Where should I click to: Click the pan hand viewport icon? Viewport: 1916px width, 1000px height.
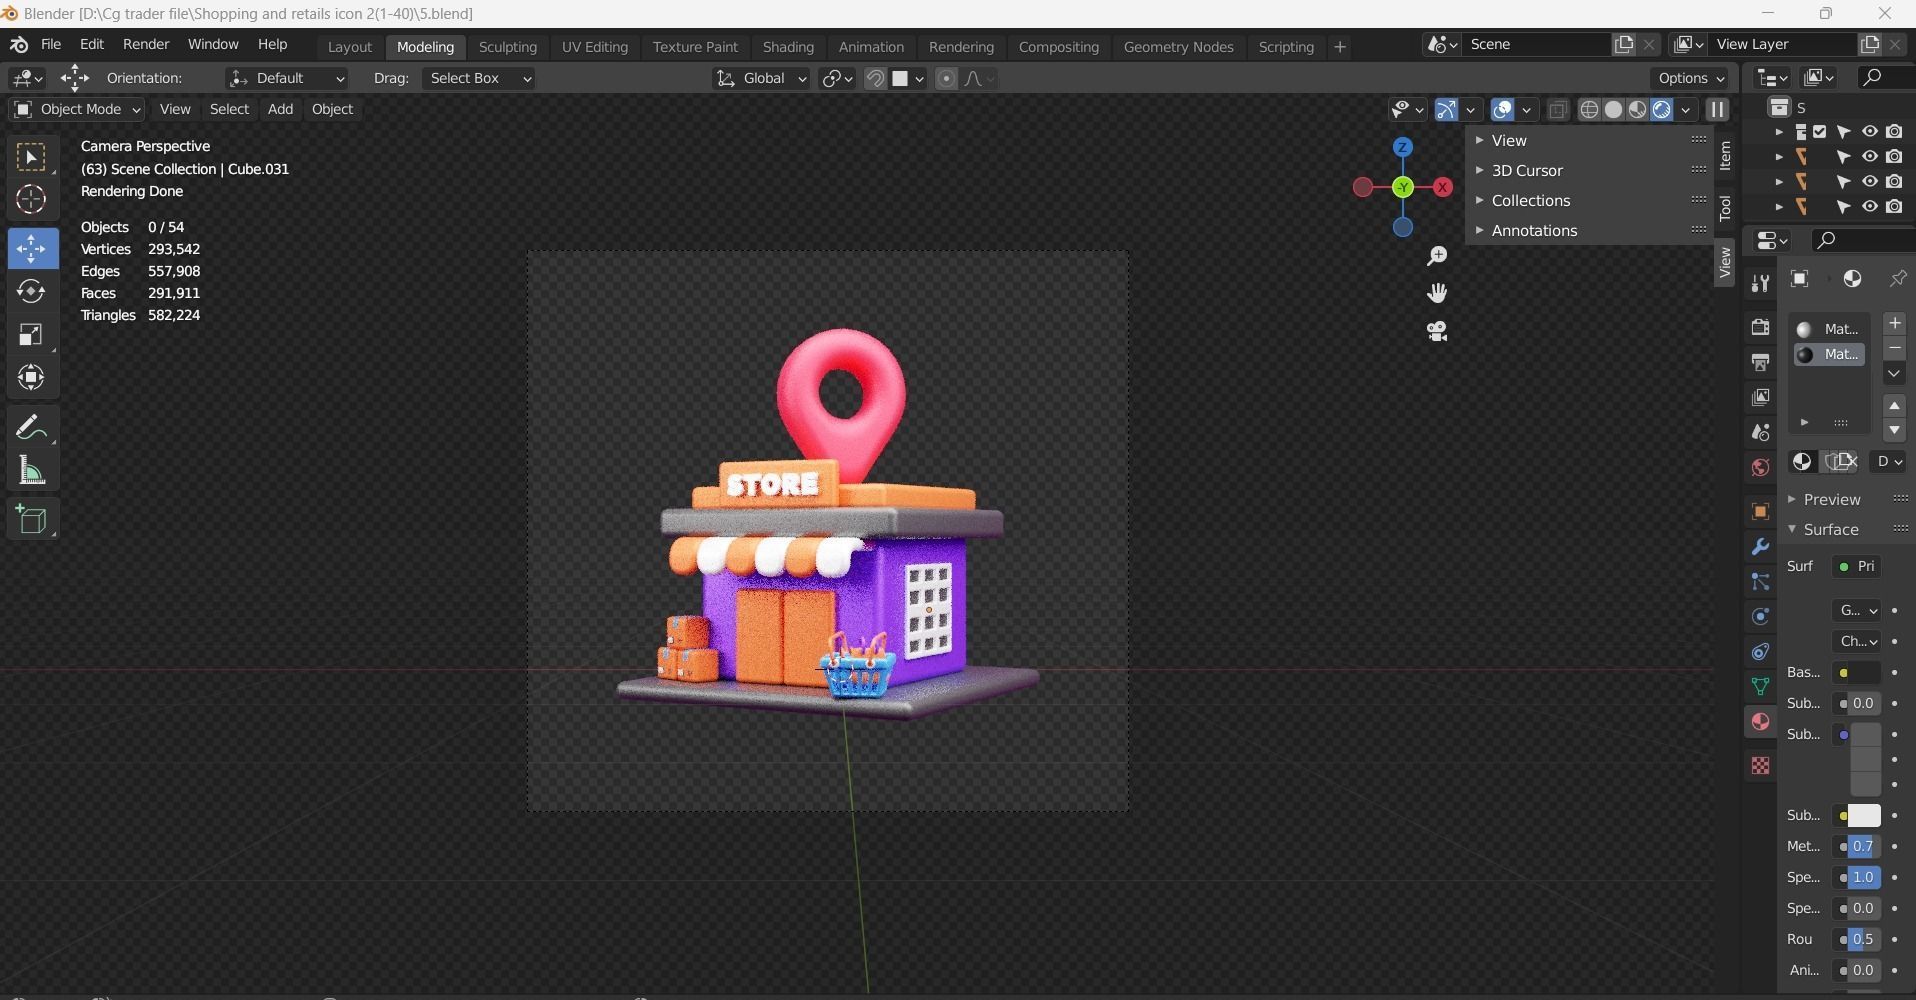(x=1437, y=293)
